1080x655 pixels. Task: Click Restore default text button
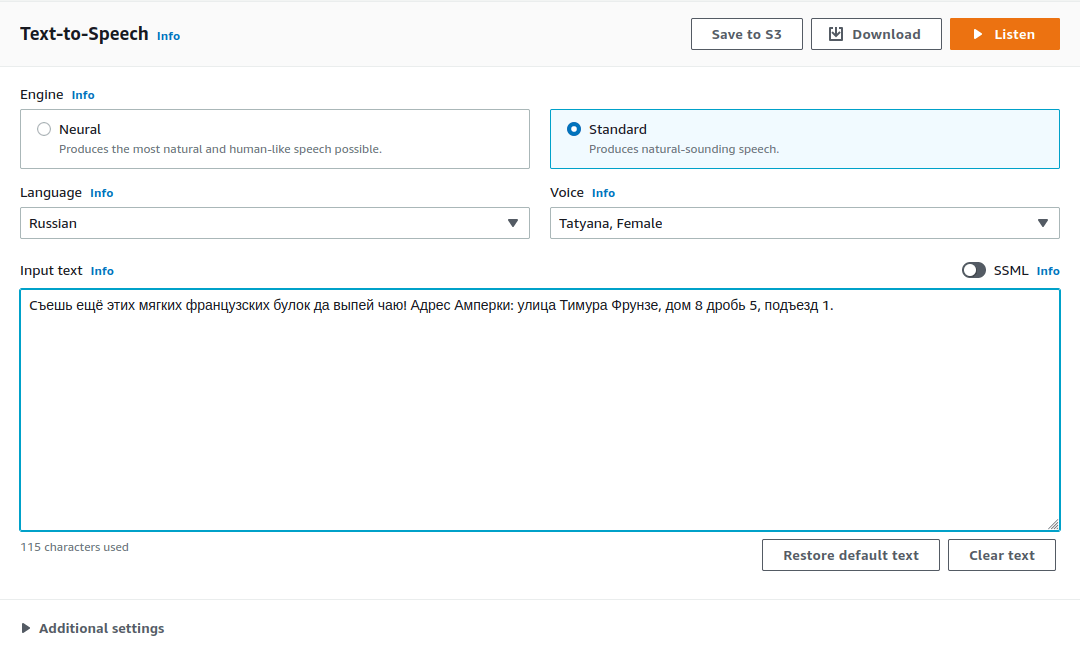(850, 555)
